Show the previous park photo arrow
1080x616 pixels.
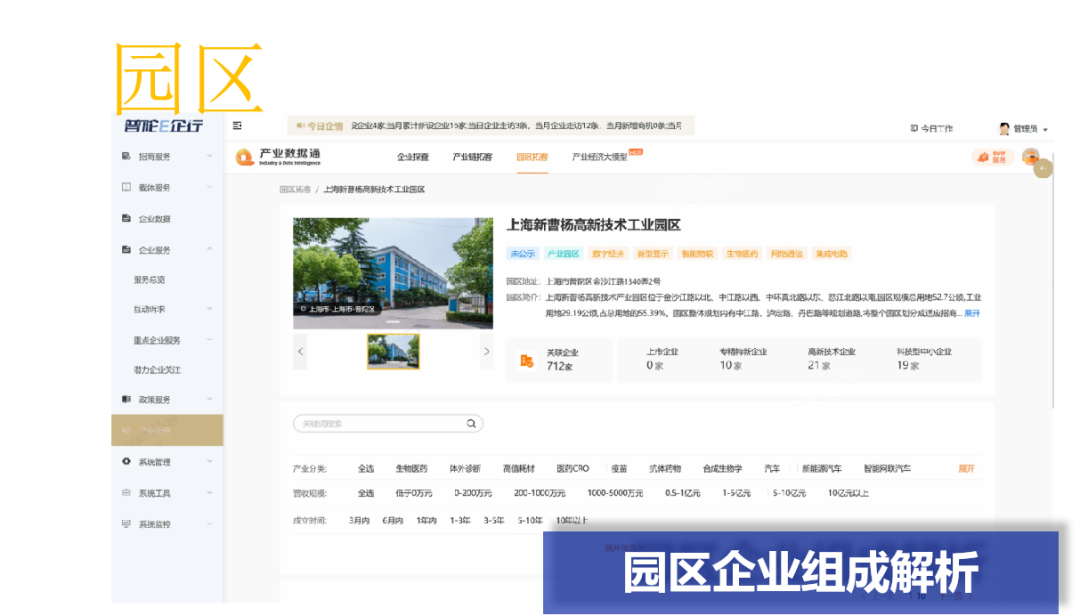pos(300,352)
